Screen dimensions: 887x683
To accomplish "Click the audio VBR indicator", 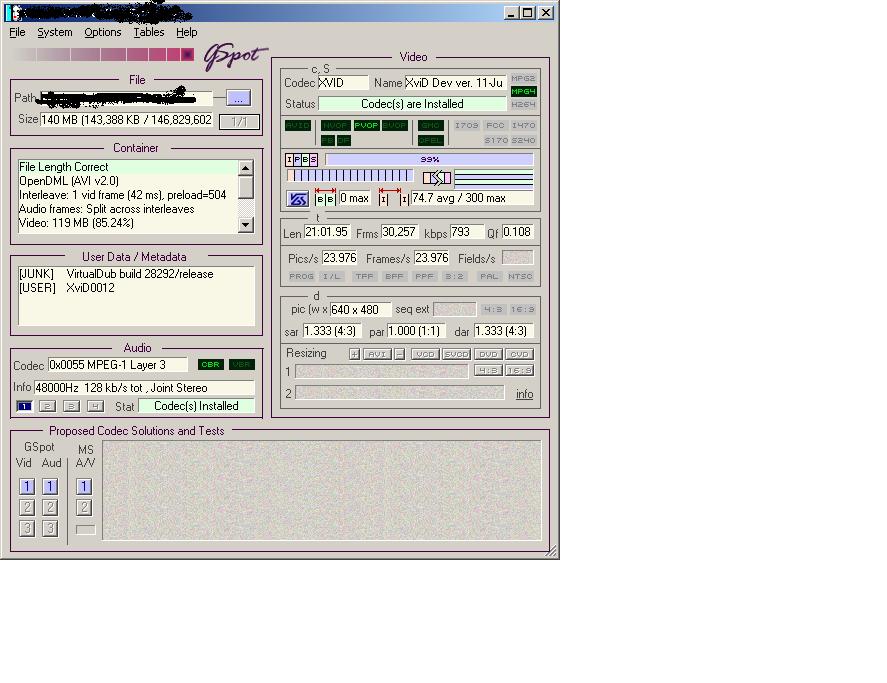I will (x=242, y=364).
